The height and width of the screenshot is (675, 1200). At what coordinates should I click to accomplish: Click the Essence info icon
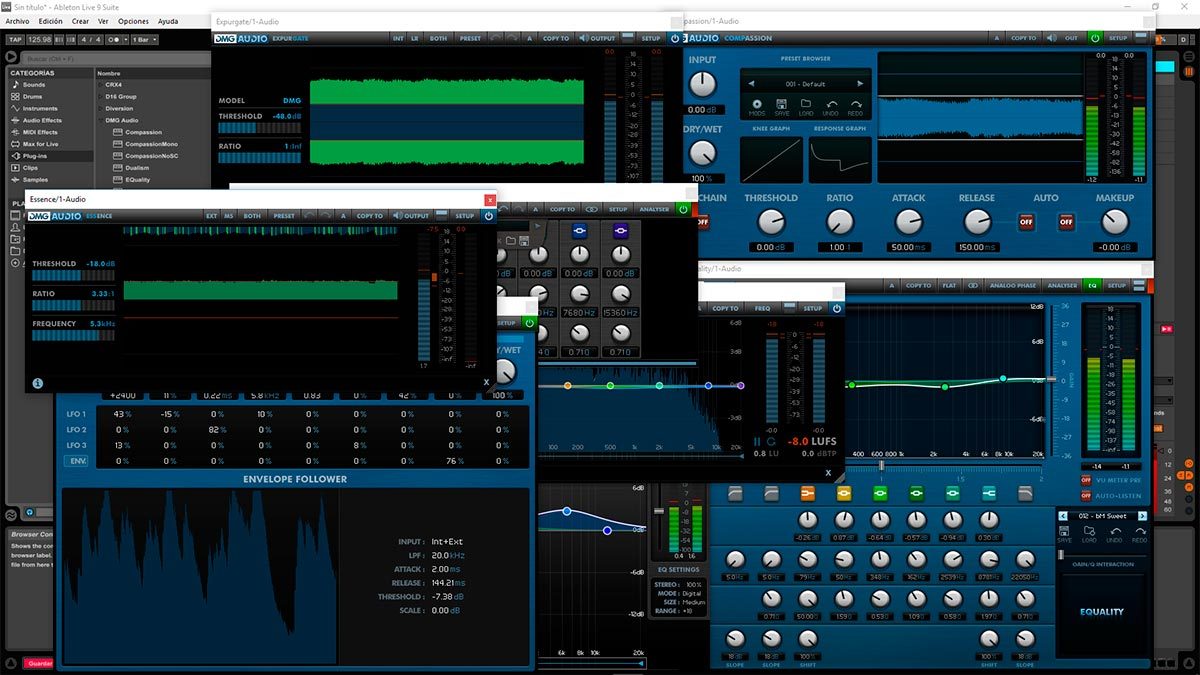pos(37,383)
